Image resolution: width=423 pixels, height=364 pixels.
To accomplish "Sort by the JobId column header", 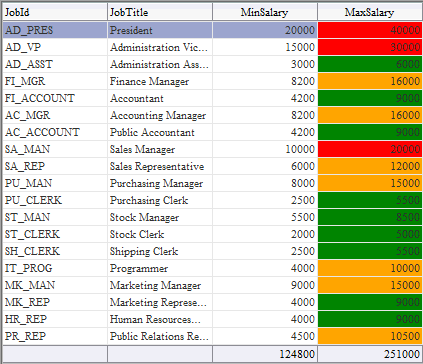I will (55, 12).
